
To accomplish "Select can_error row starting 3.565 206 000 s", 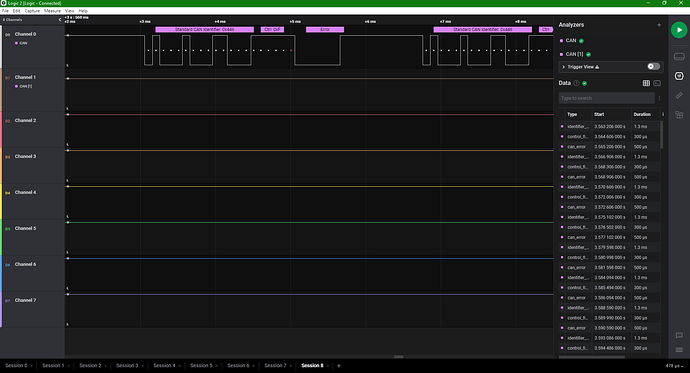I will 609,146.
